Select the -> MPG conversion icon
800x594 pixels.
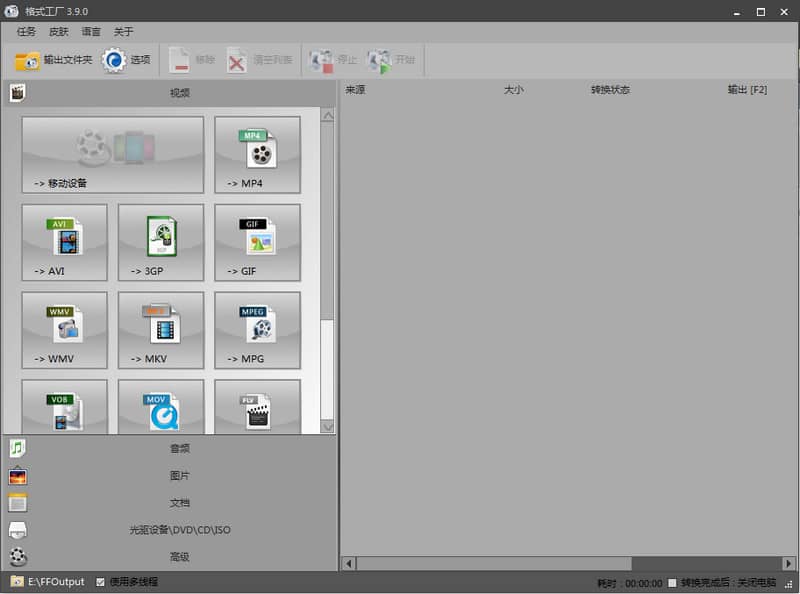pos(257,330)
